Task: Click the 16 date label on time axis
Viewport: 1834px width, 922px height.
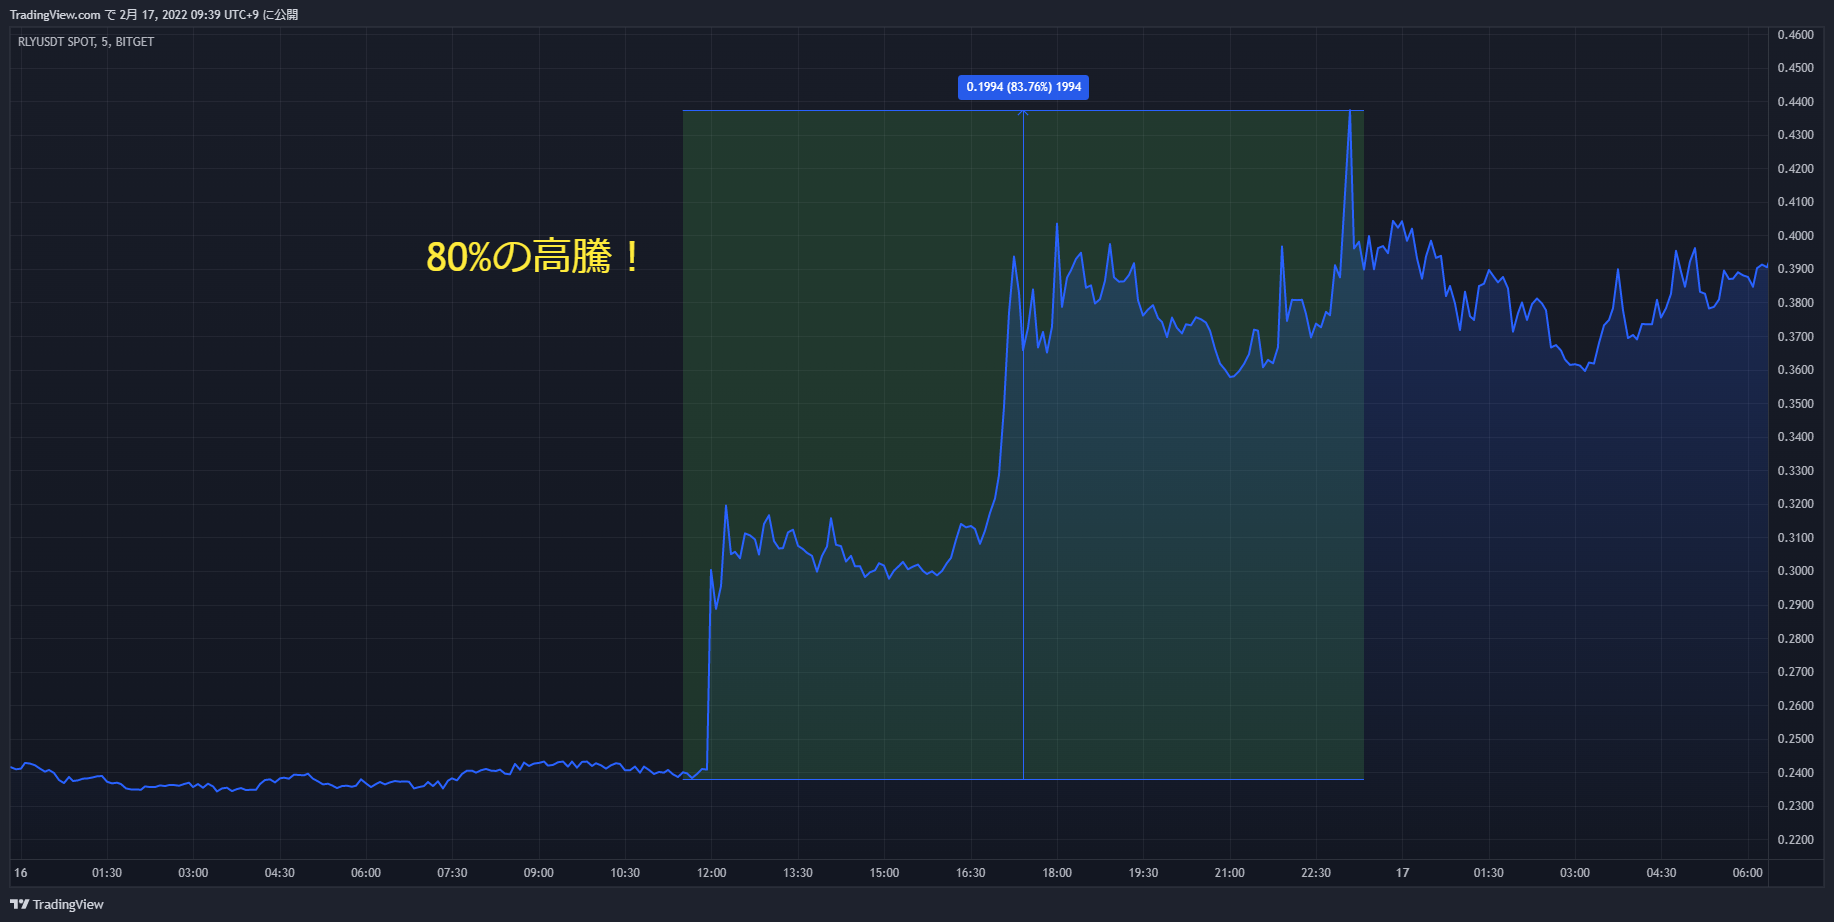Action: pyautogui.click(x=21, y=873)
